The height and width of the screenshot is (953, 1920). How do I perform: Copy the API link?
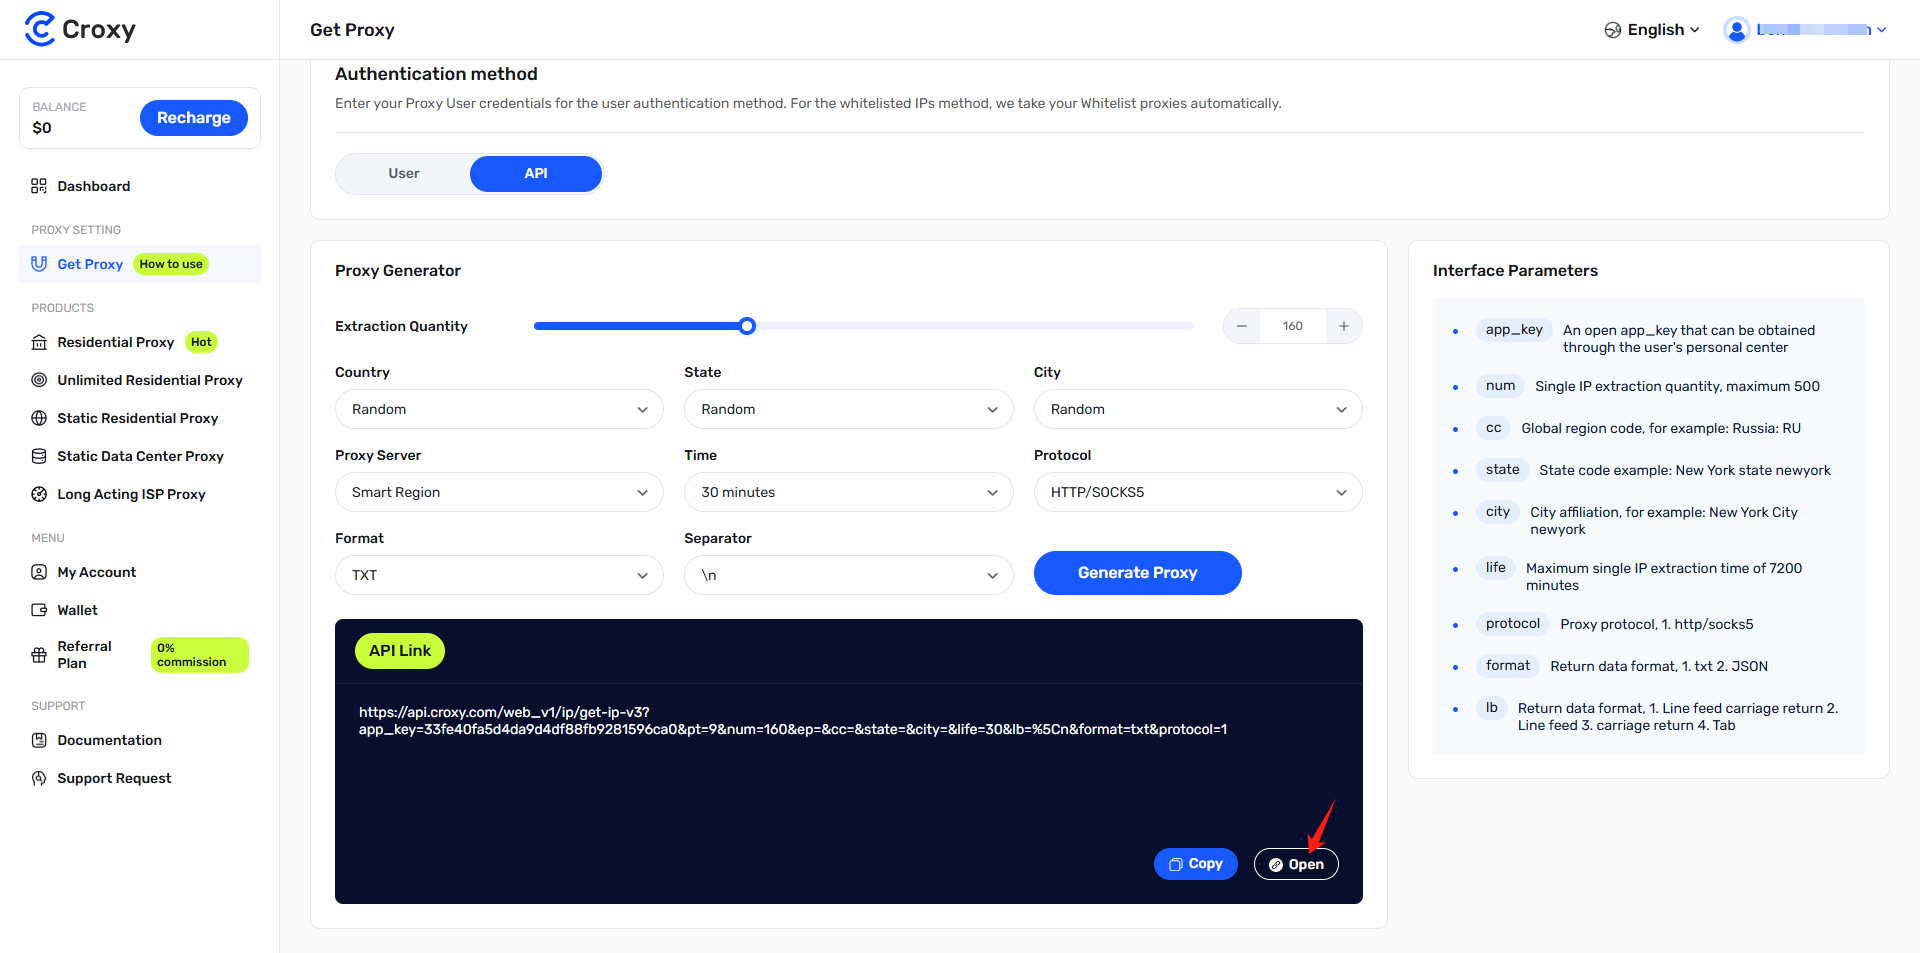(1196, 864)
